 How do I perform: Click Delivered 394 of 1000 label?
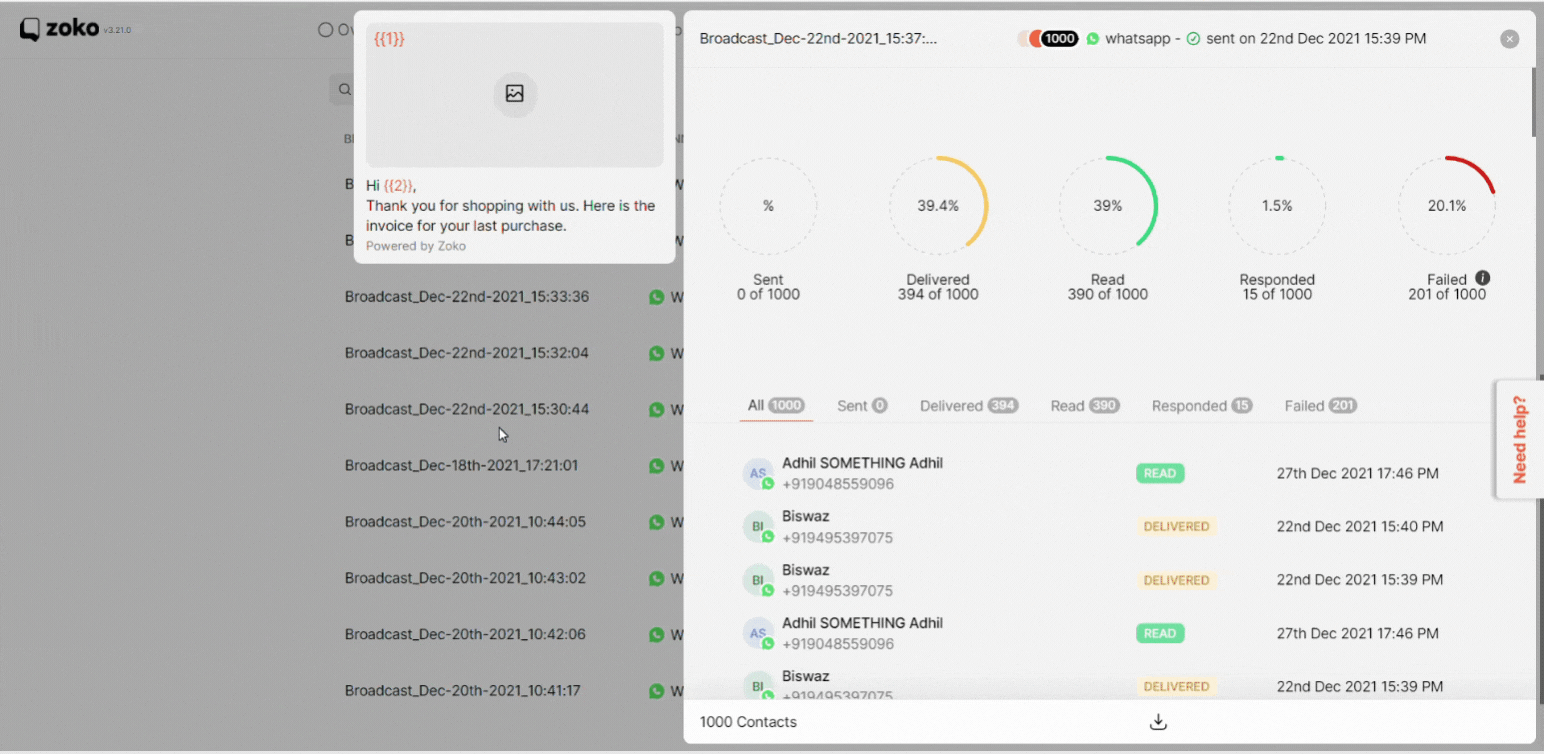pos(938,287)
